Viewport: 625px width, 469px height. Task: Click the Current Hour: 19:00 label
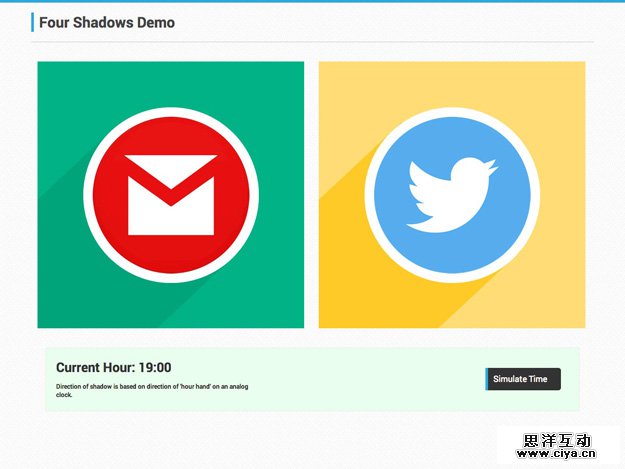(x=113, y=368)
